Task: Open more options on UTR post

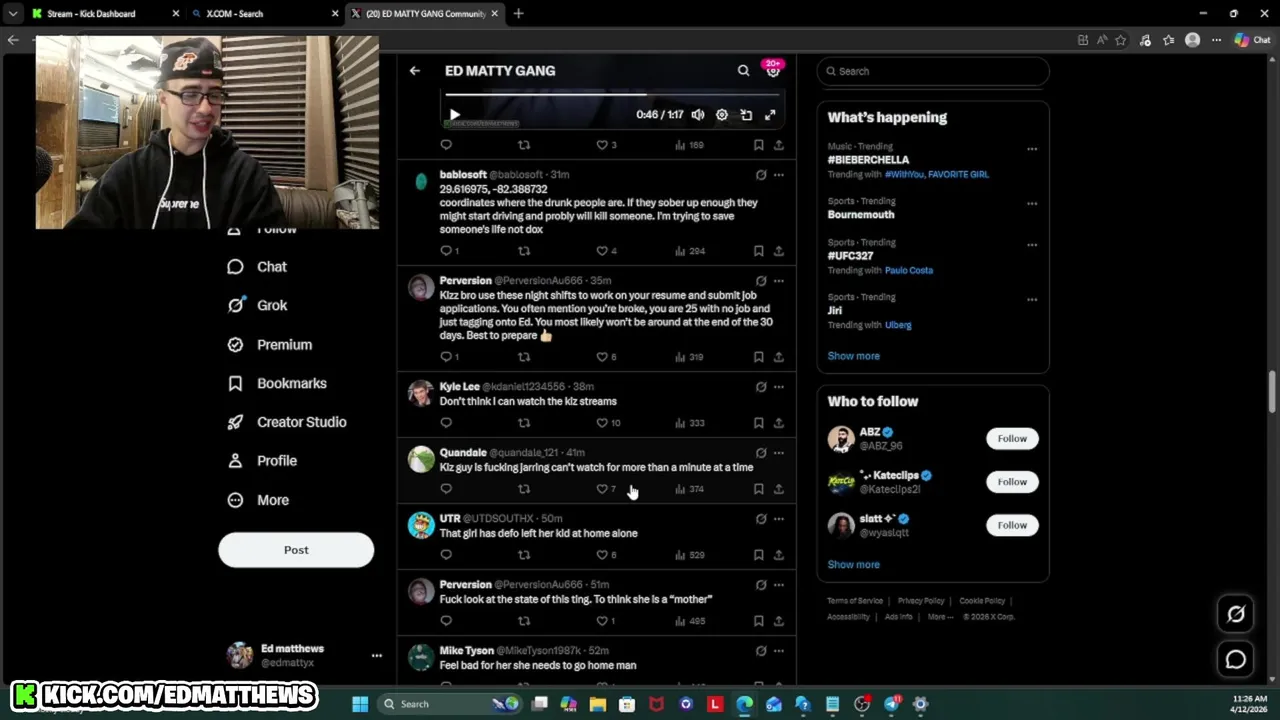Action: 779,519
